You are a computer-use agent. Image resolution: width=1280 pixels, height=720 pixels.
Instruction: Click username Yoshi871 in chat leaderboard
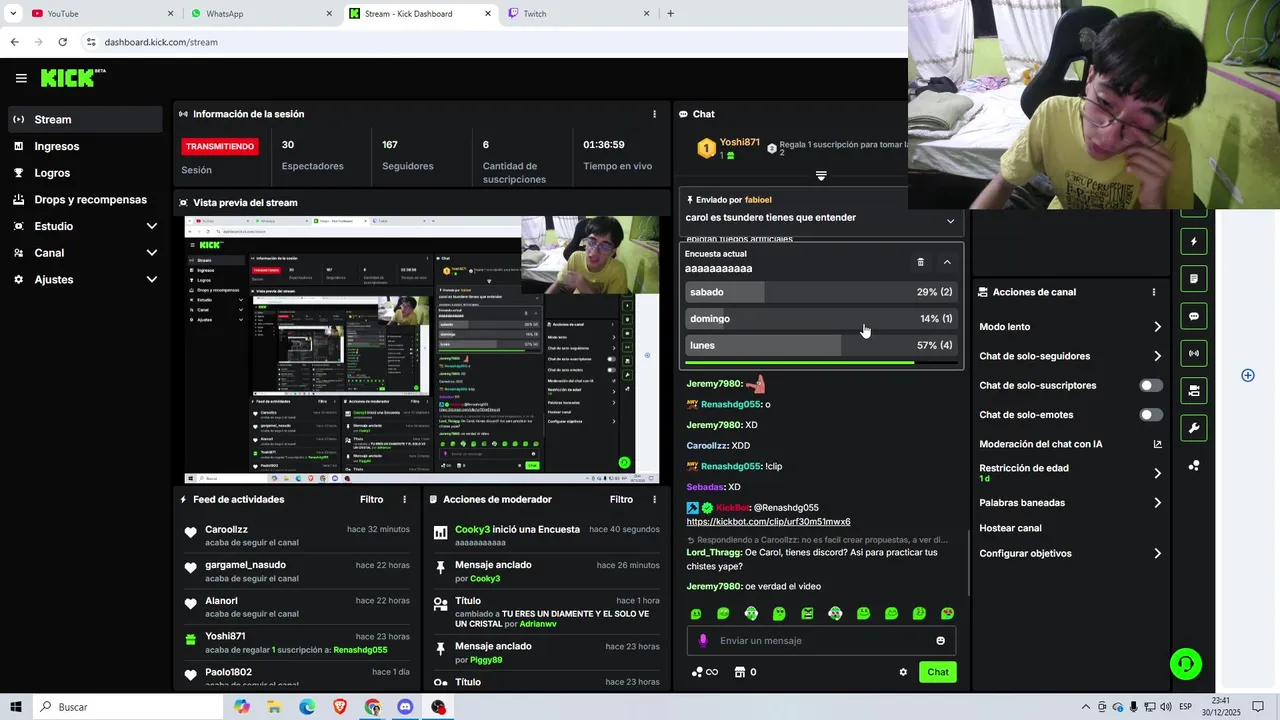[740, 143]
